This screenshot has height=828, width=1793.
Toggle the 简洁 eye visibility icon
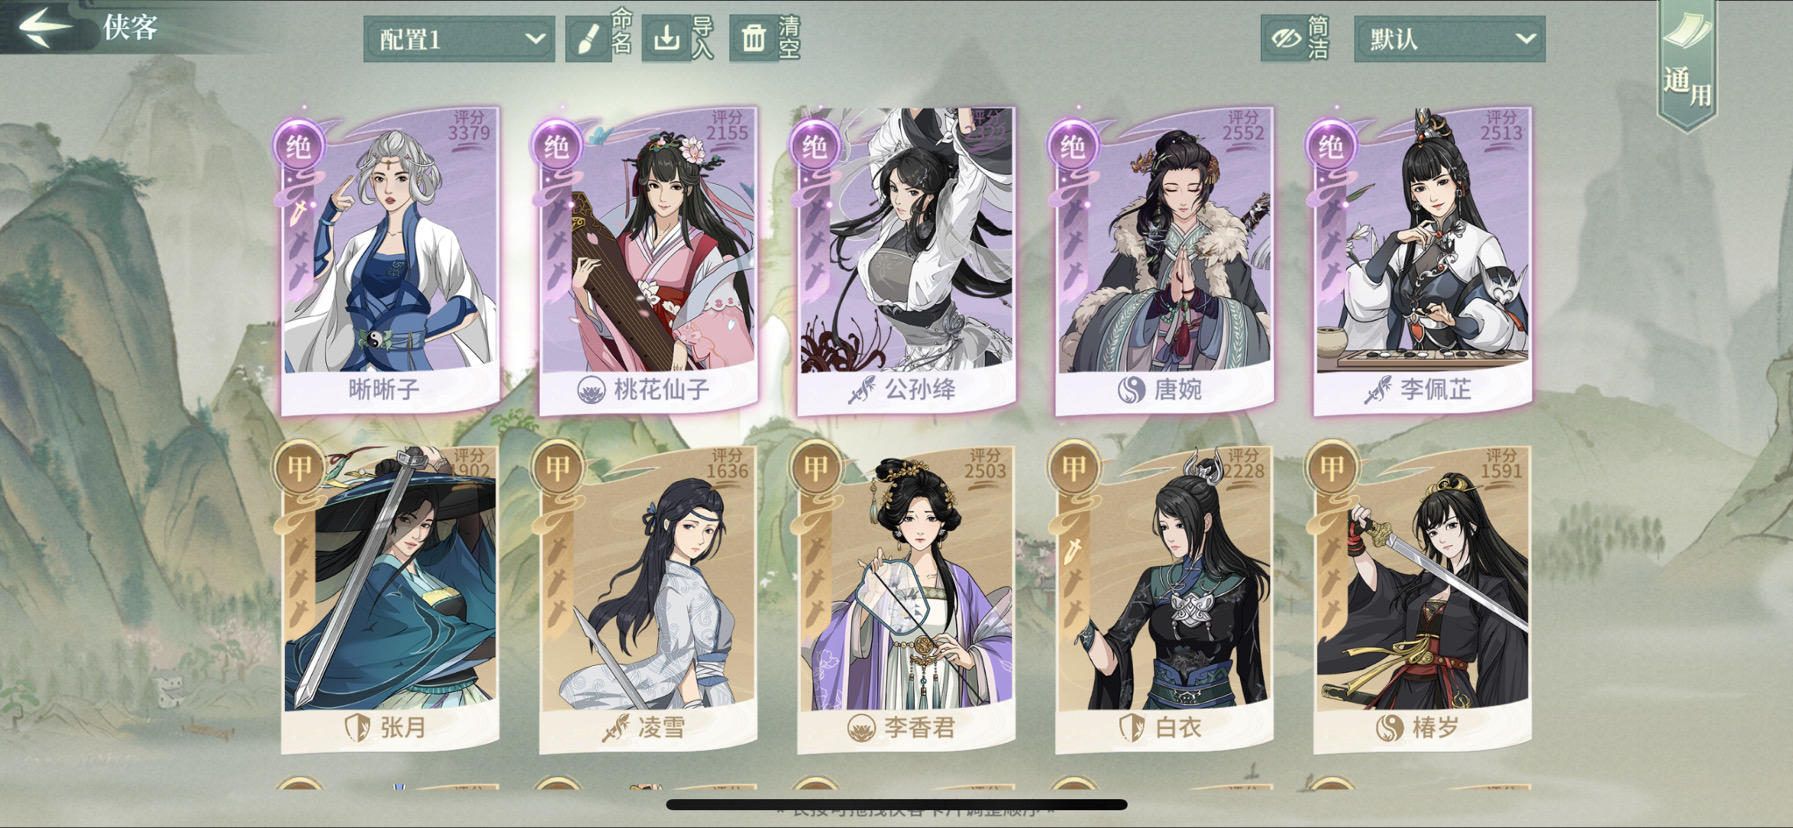(1285, 39)
